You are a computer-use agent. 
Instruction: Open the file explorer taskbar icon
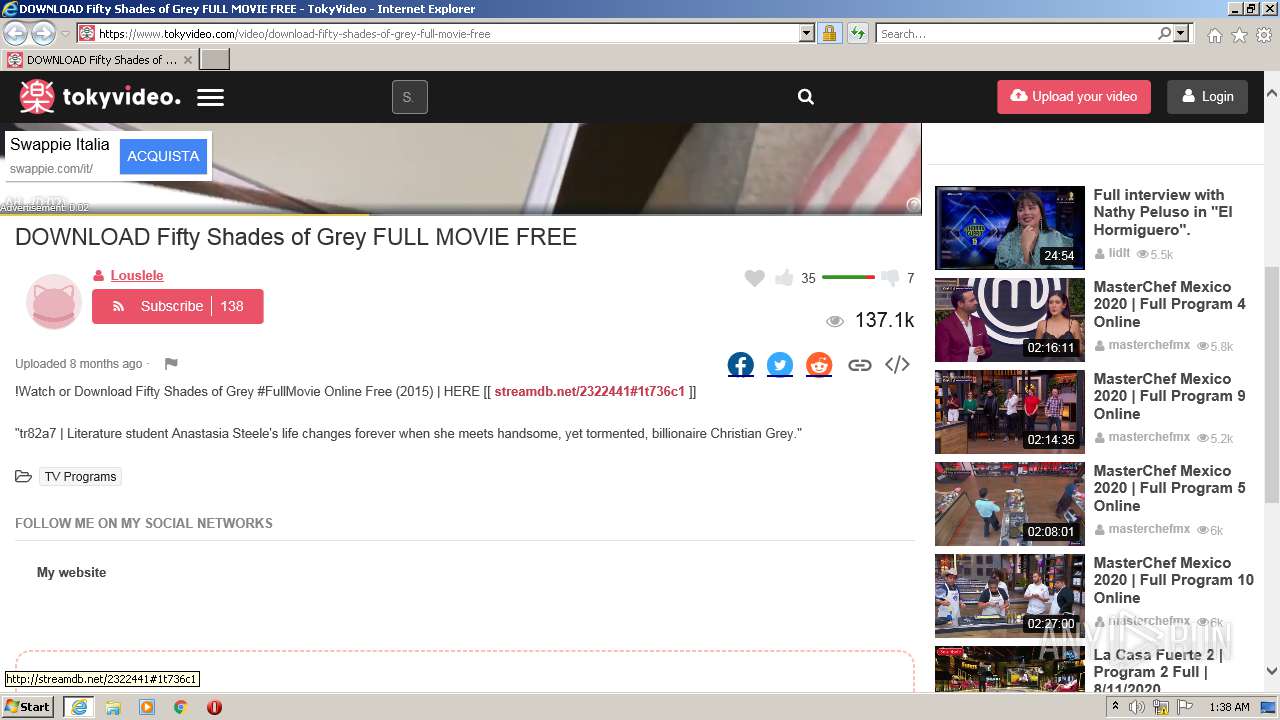(x=113, y=707)
